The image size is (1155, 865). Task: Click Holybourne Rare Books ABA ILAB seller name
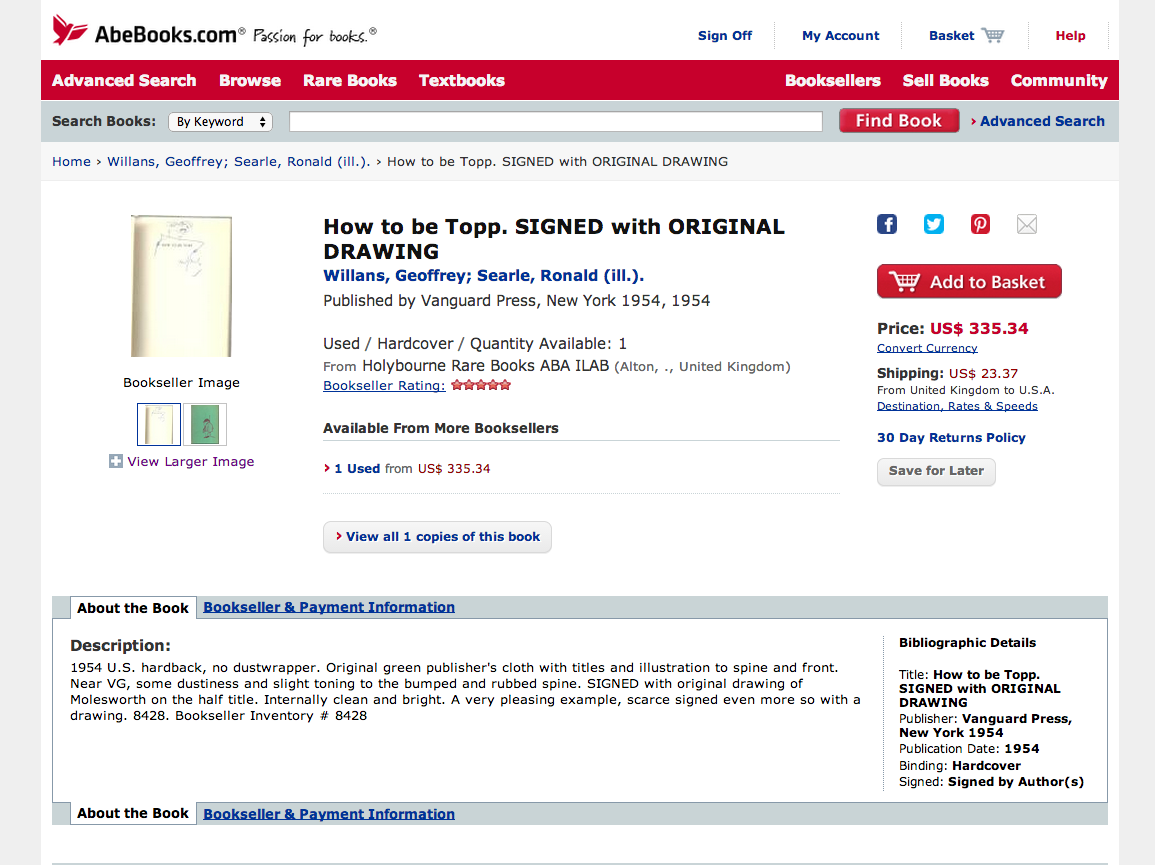point(485,365)
